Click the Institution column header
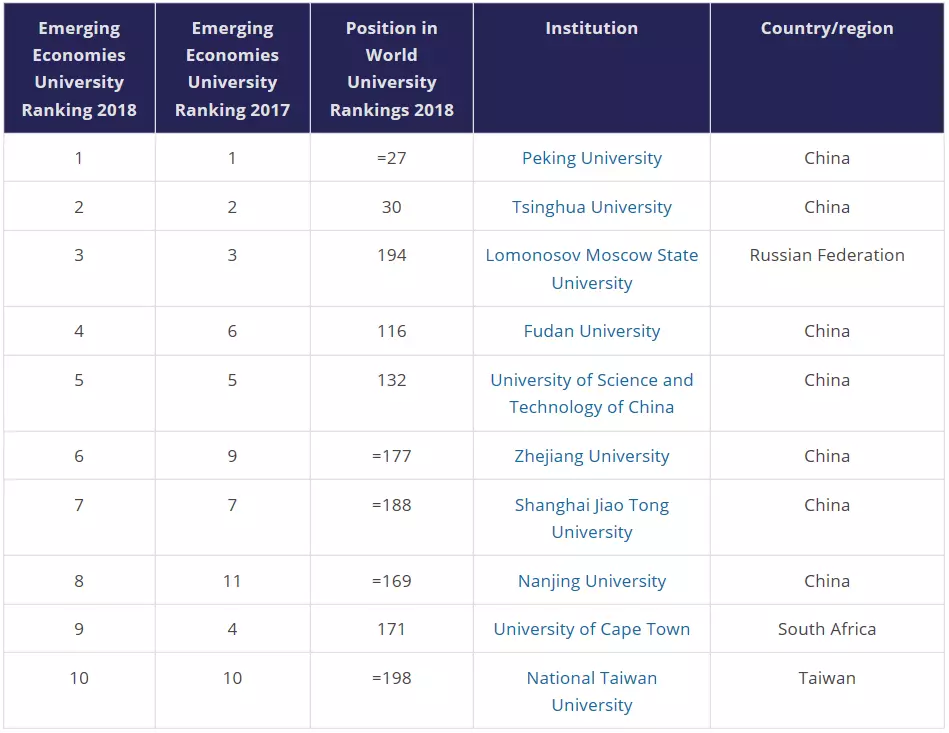 tap(591, 28)
